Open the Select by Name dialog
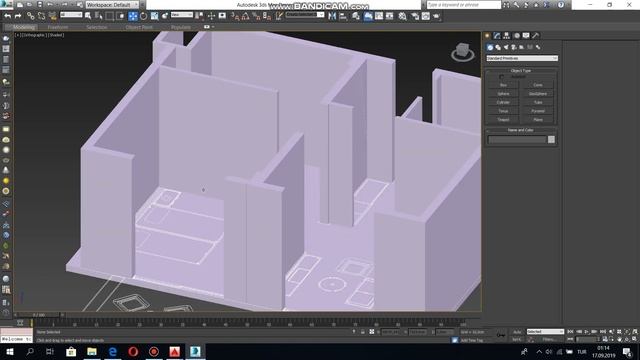Image resolution: width=640 pixels, height=360 pixels. (x=99, y=16)
